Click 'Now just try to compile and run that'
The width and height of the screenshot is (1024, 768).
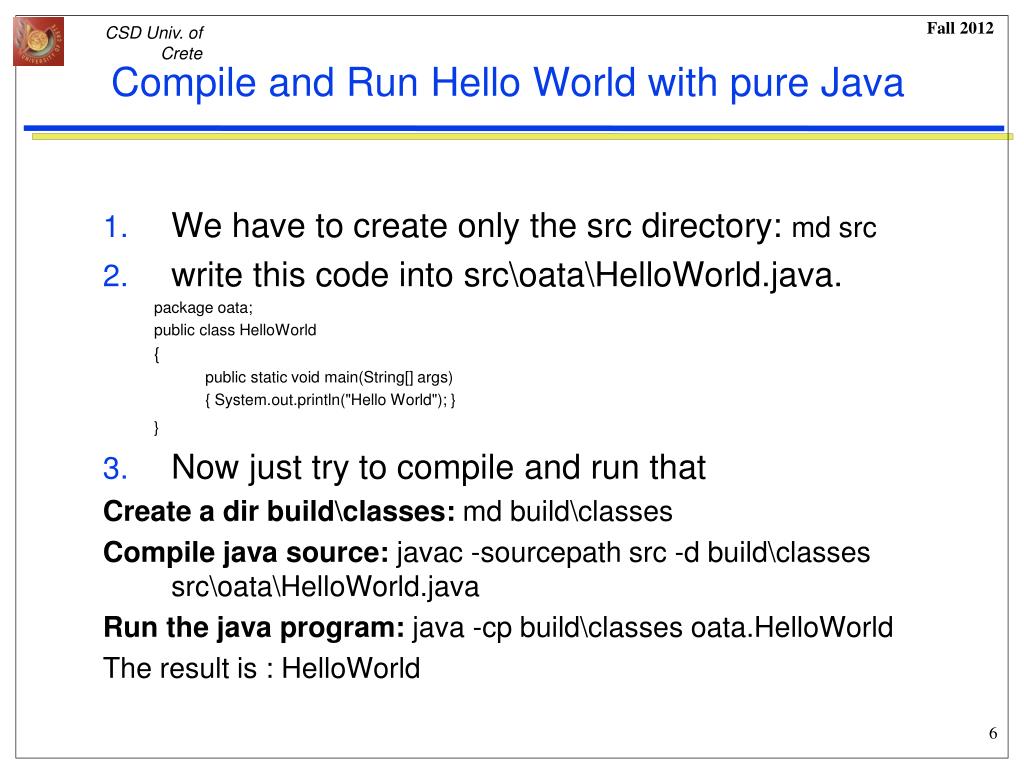tap(438, 468)
